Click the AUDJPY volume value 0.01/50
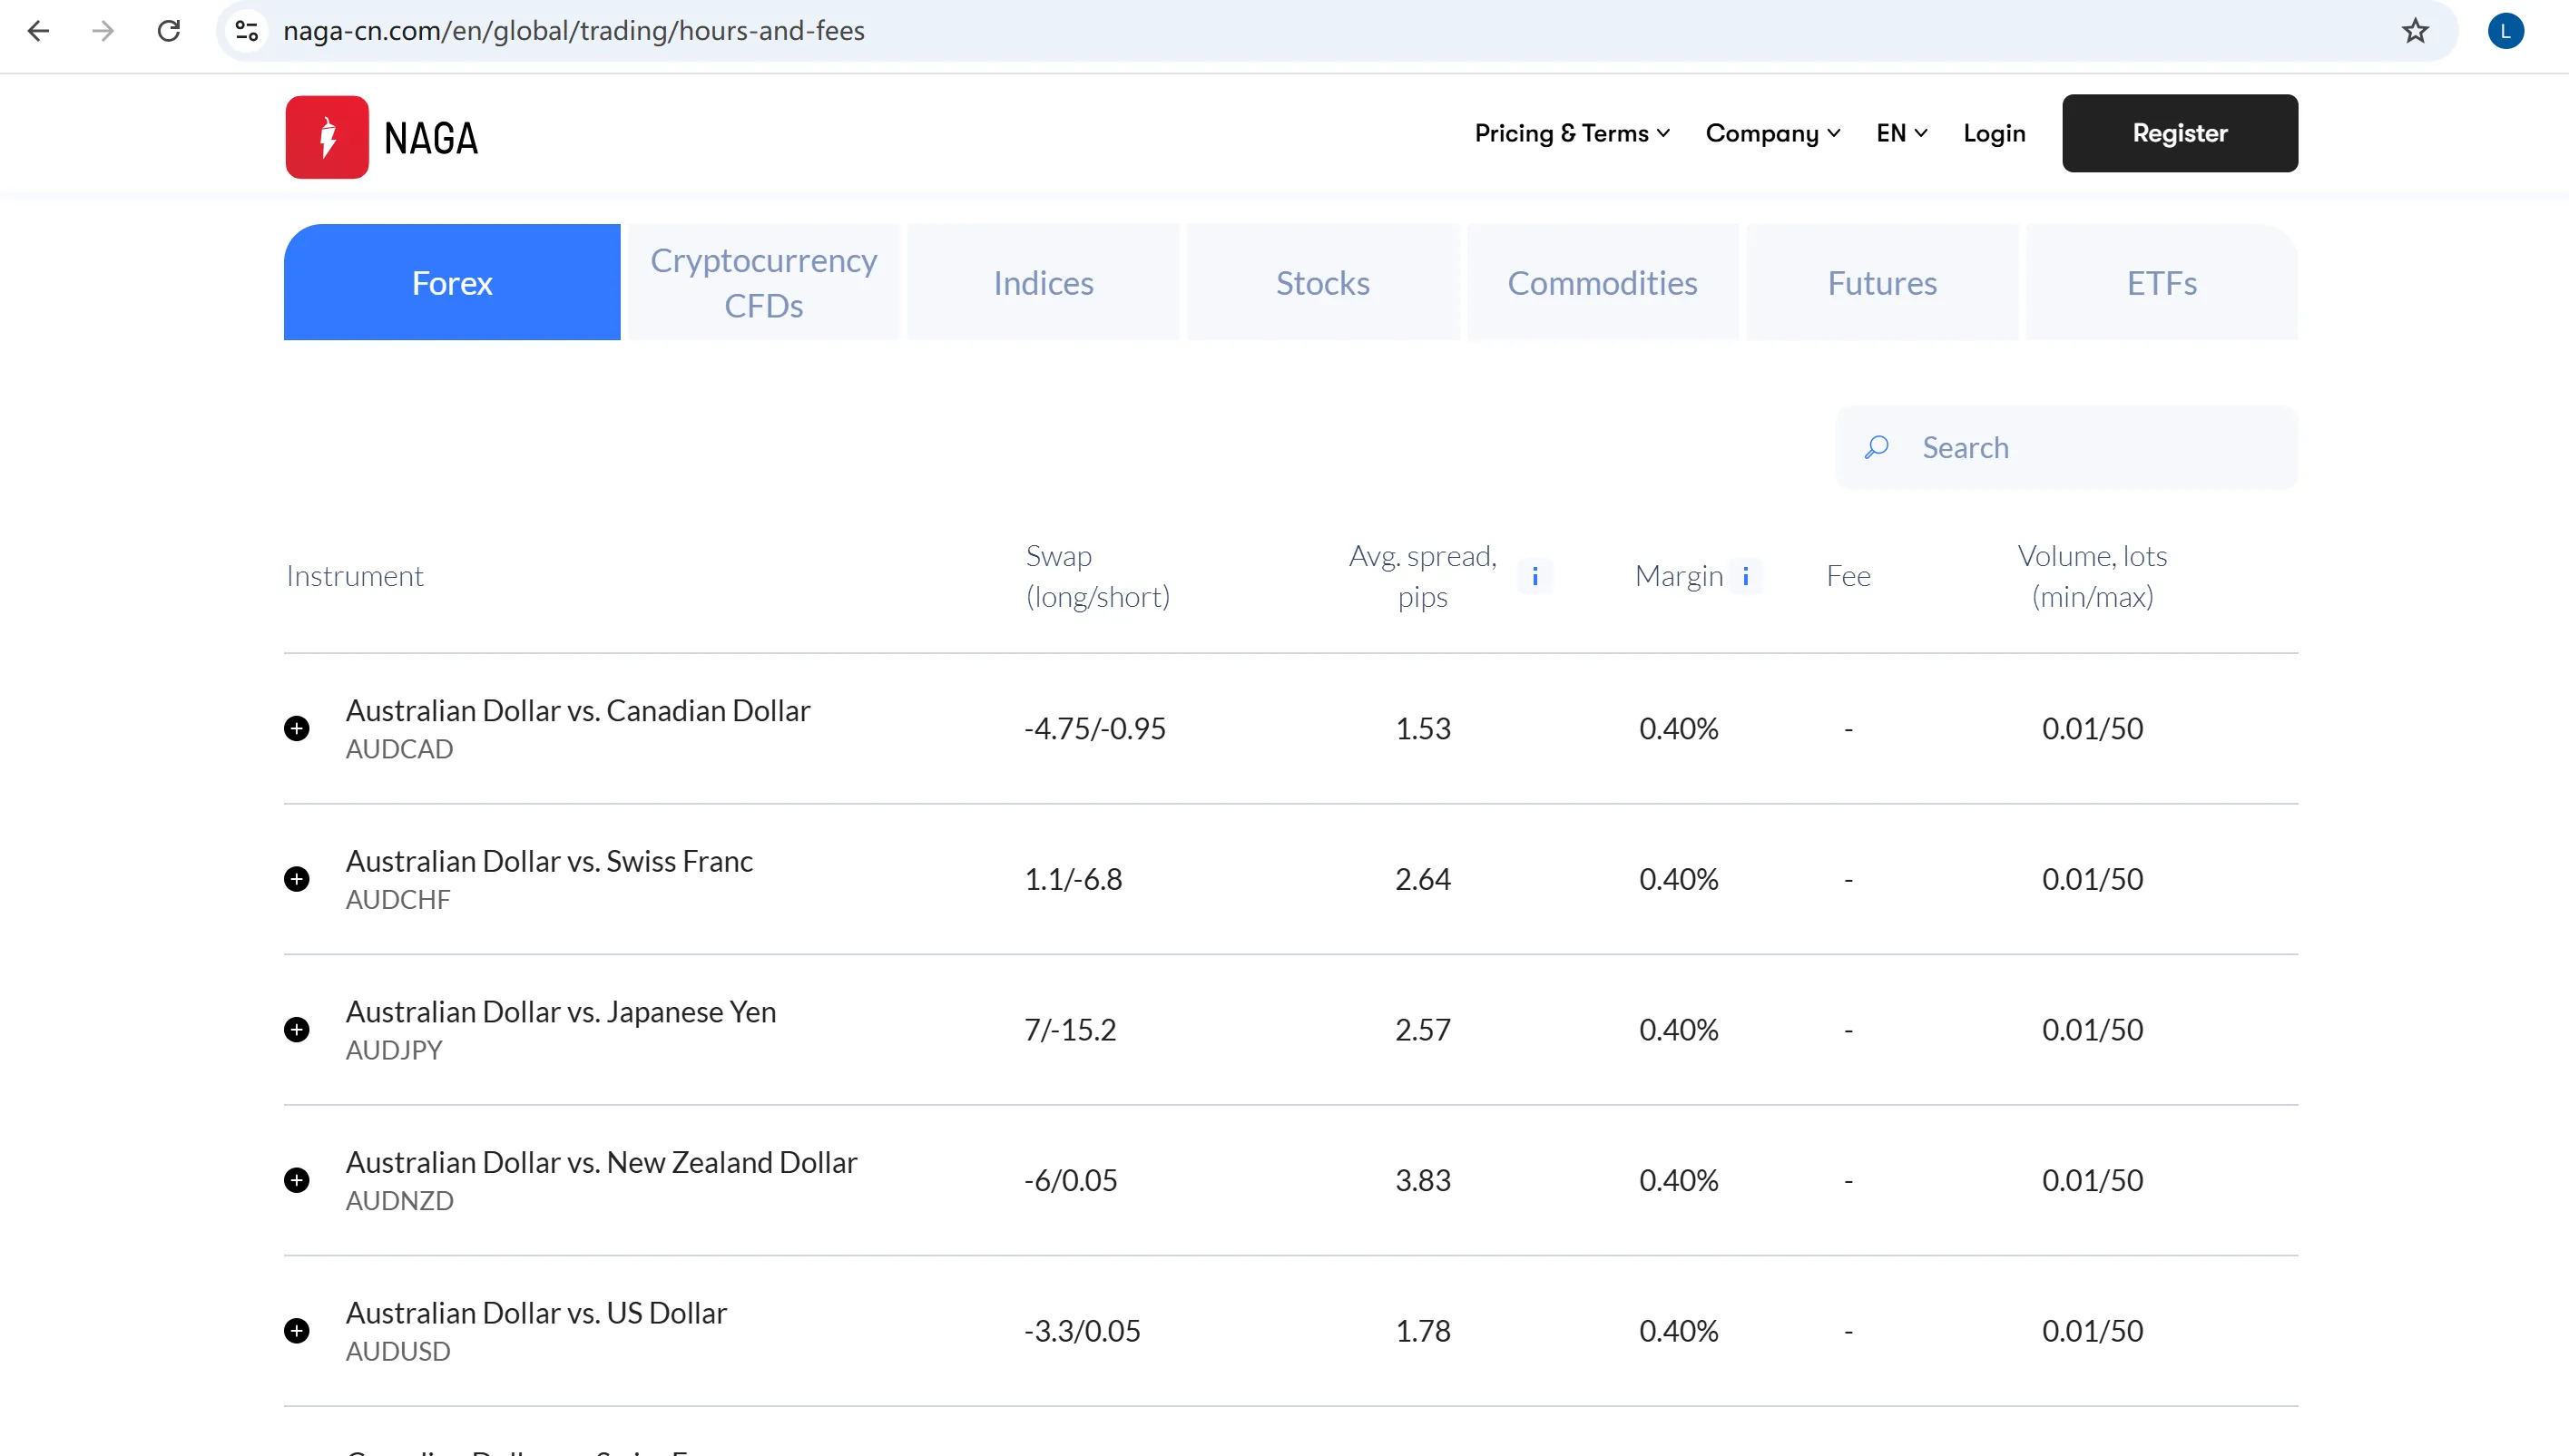Image resolution: width=2569 pixels, height=1456 pixels. coord(2092,1030)
